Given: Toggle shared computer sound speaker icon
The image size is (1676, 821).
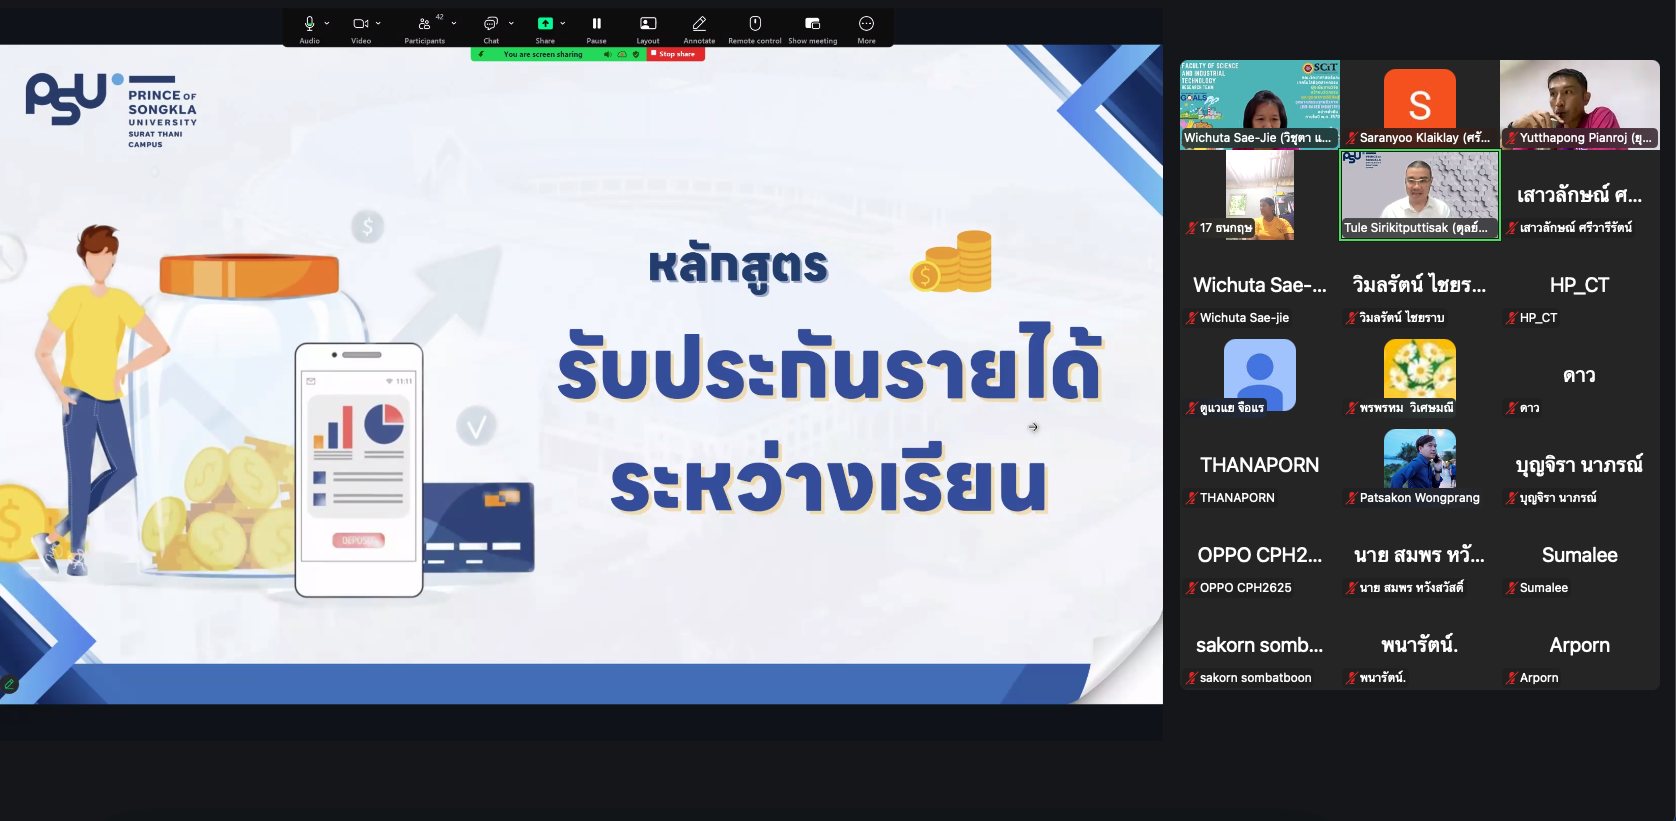Looking at the screenshot, I should pos(607,54).
